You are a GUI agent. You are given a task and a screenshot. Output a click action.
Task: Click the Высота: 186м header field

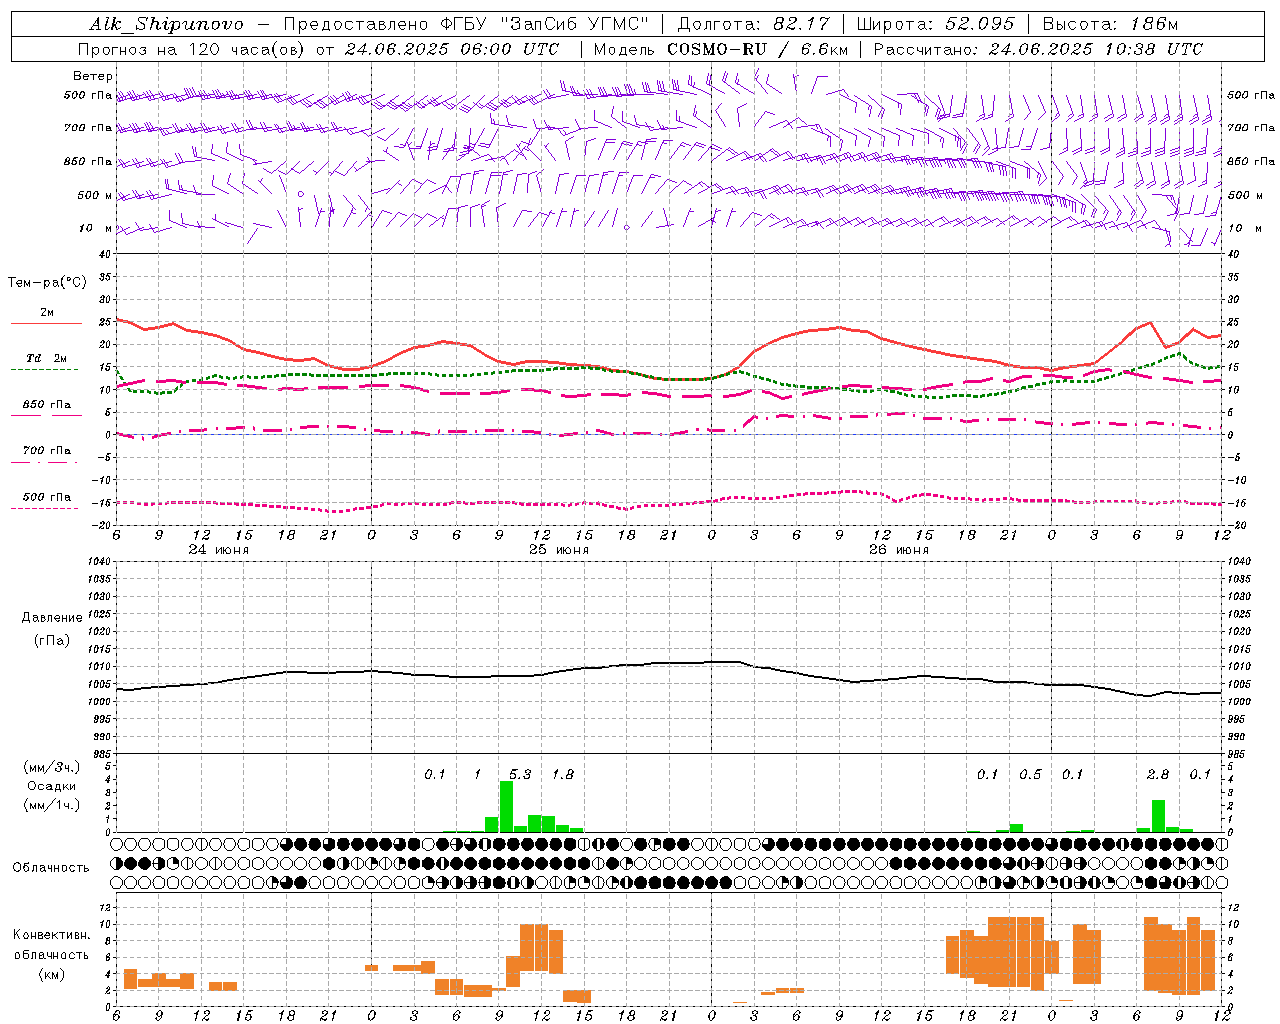point(1110,24)
